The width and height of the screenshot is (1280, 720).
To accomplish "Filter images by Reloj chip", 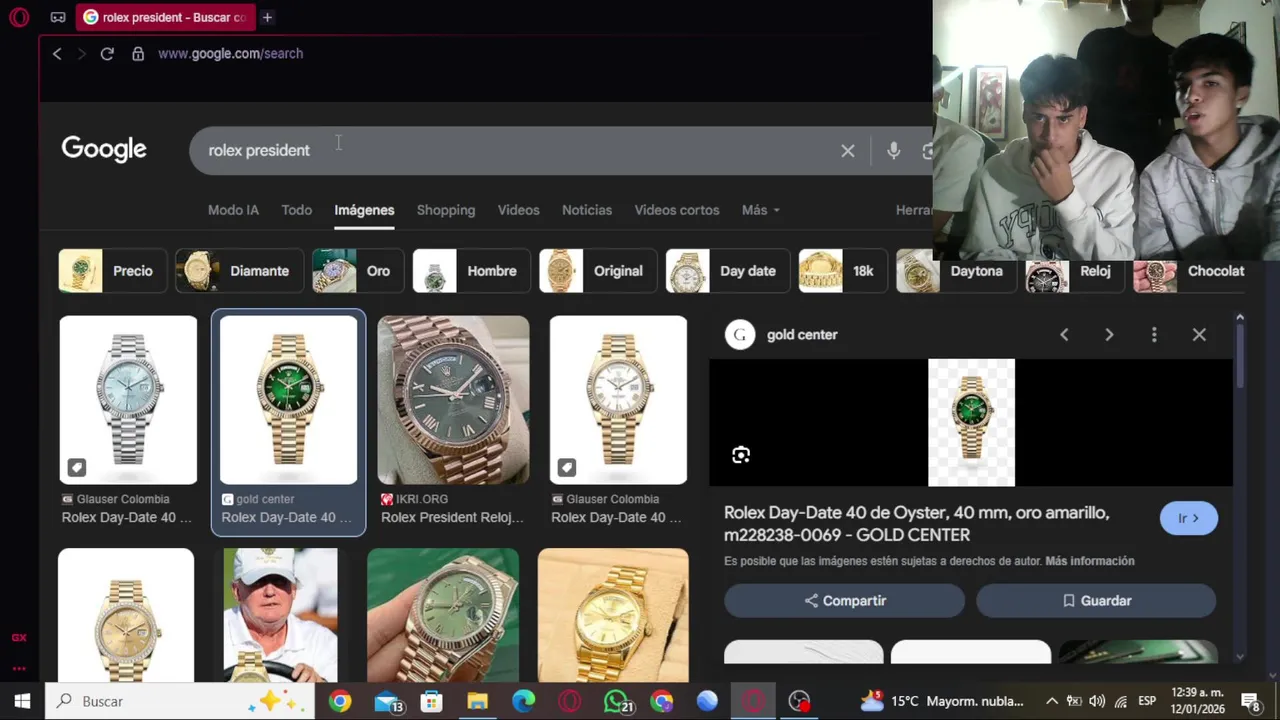I will (1074, 271).
